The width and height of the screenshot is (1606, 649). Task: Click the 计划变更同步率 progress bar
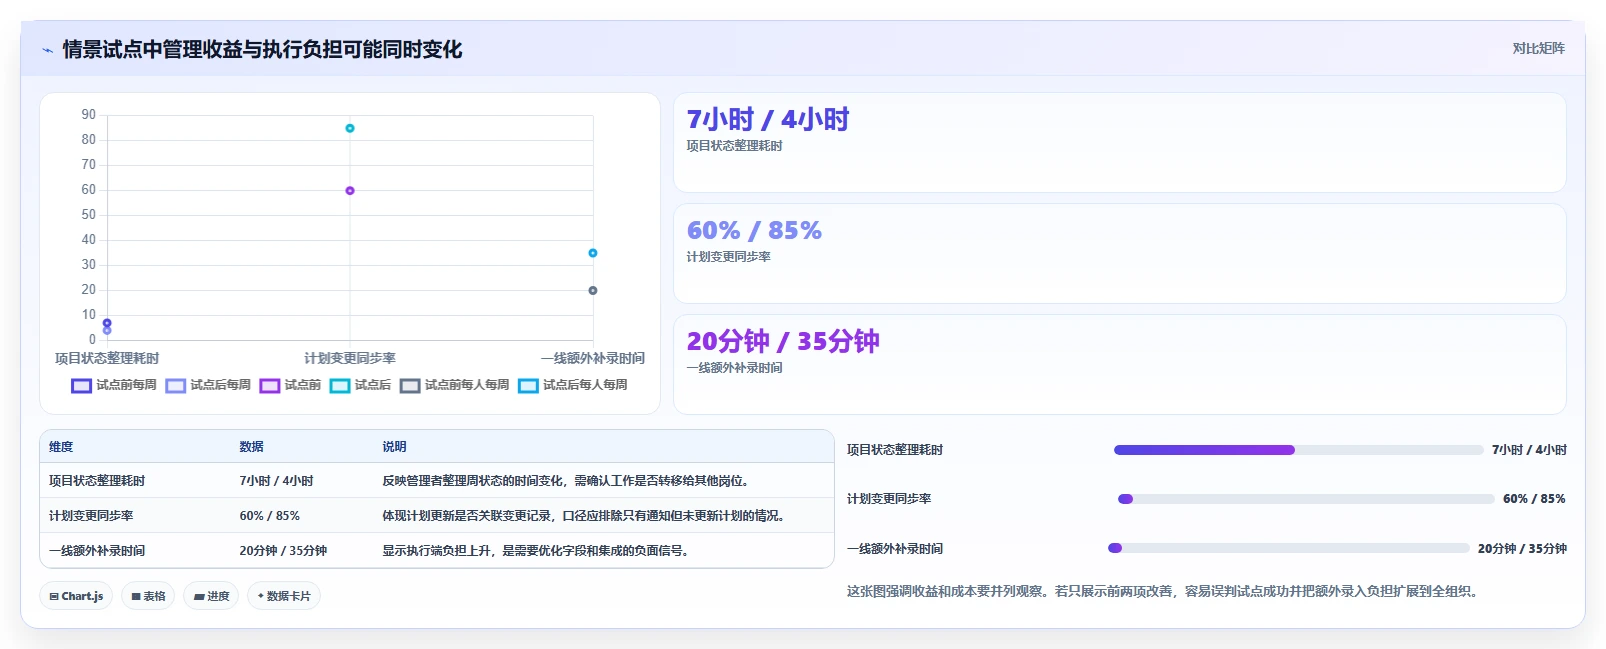point(1306,499)
